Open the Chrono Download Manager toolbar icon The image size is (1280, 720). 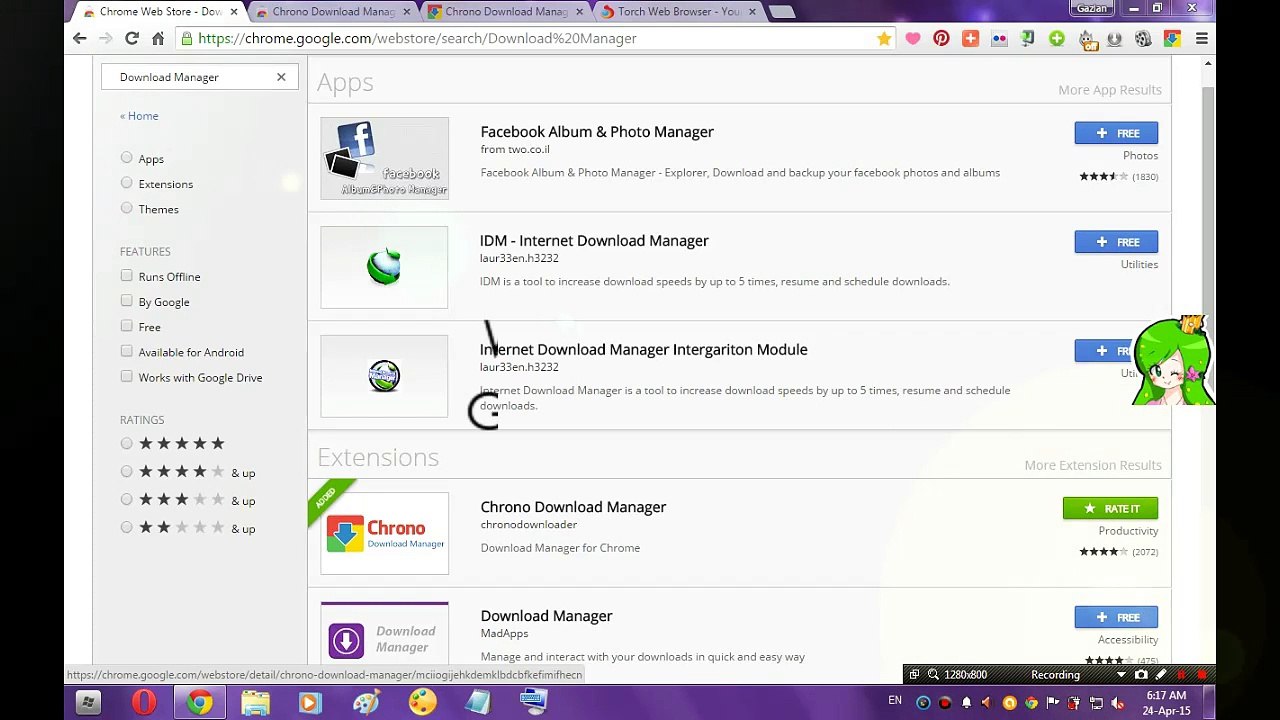[x=1172, y=38]
